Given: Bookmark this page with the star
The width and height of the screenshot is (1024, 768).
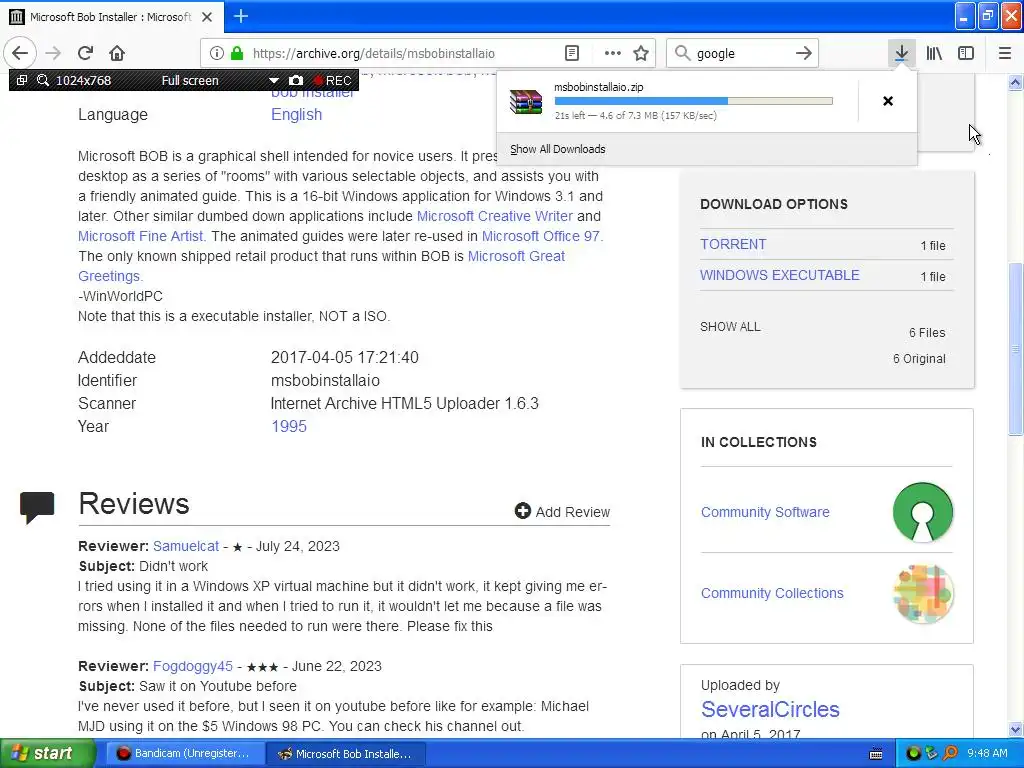Looking at the screenshot, I should click(641, 53).
